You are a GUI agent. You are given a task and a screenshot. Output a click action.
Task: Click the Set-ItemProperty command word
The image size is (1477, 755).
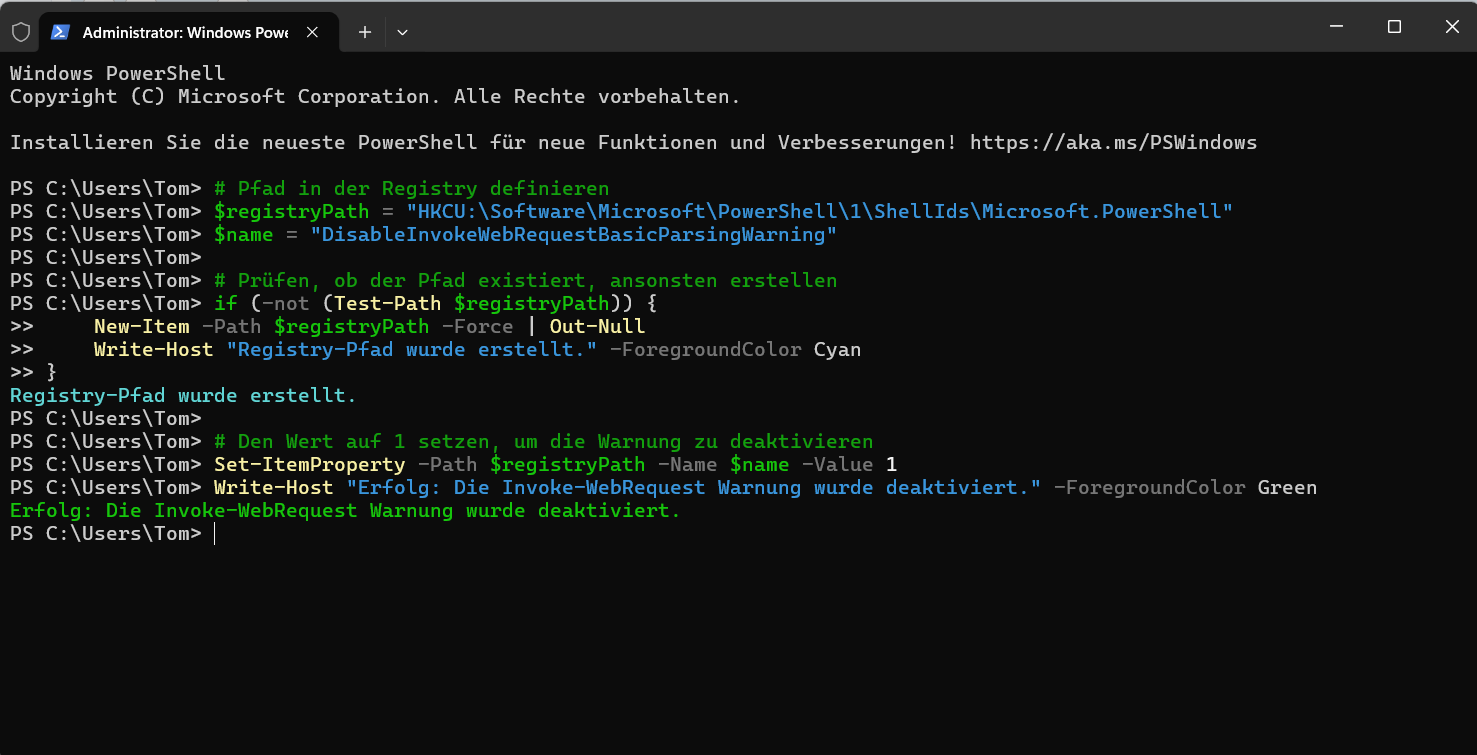[x=309, y=465]
